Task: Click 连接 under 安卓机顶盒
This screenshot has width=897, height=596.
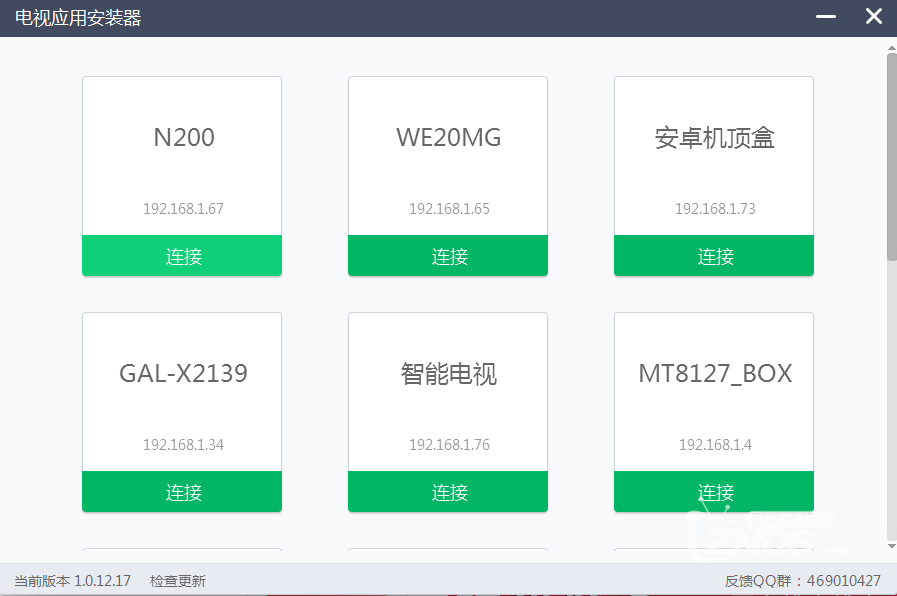Action: pyautogui.click(x=714, y=256)
